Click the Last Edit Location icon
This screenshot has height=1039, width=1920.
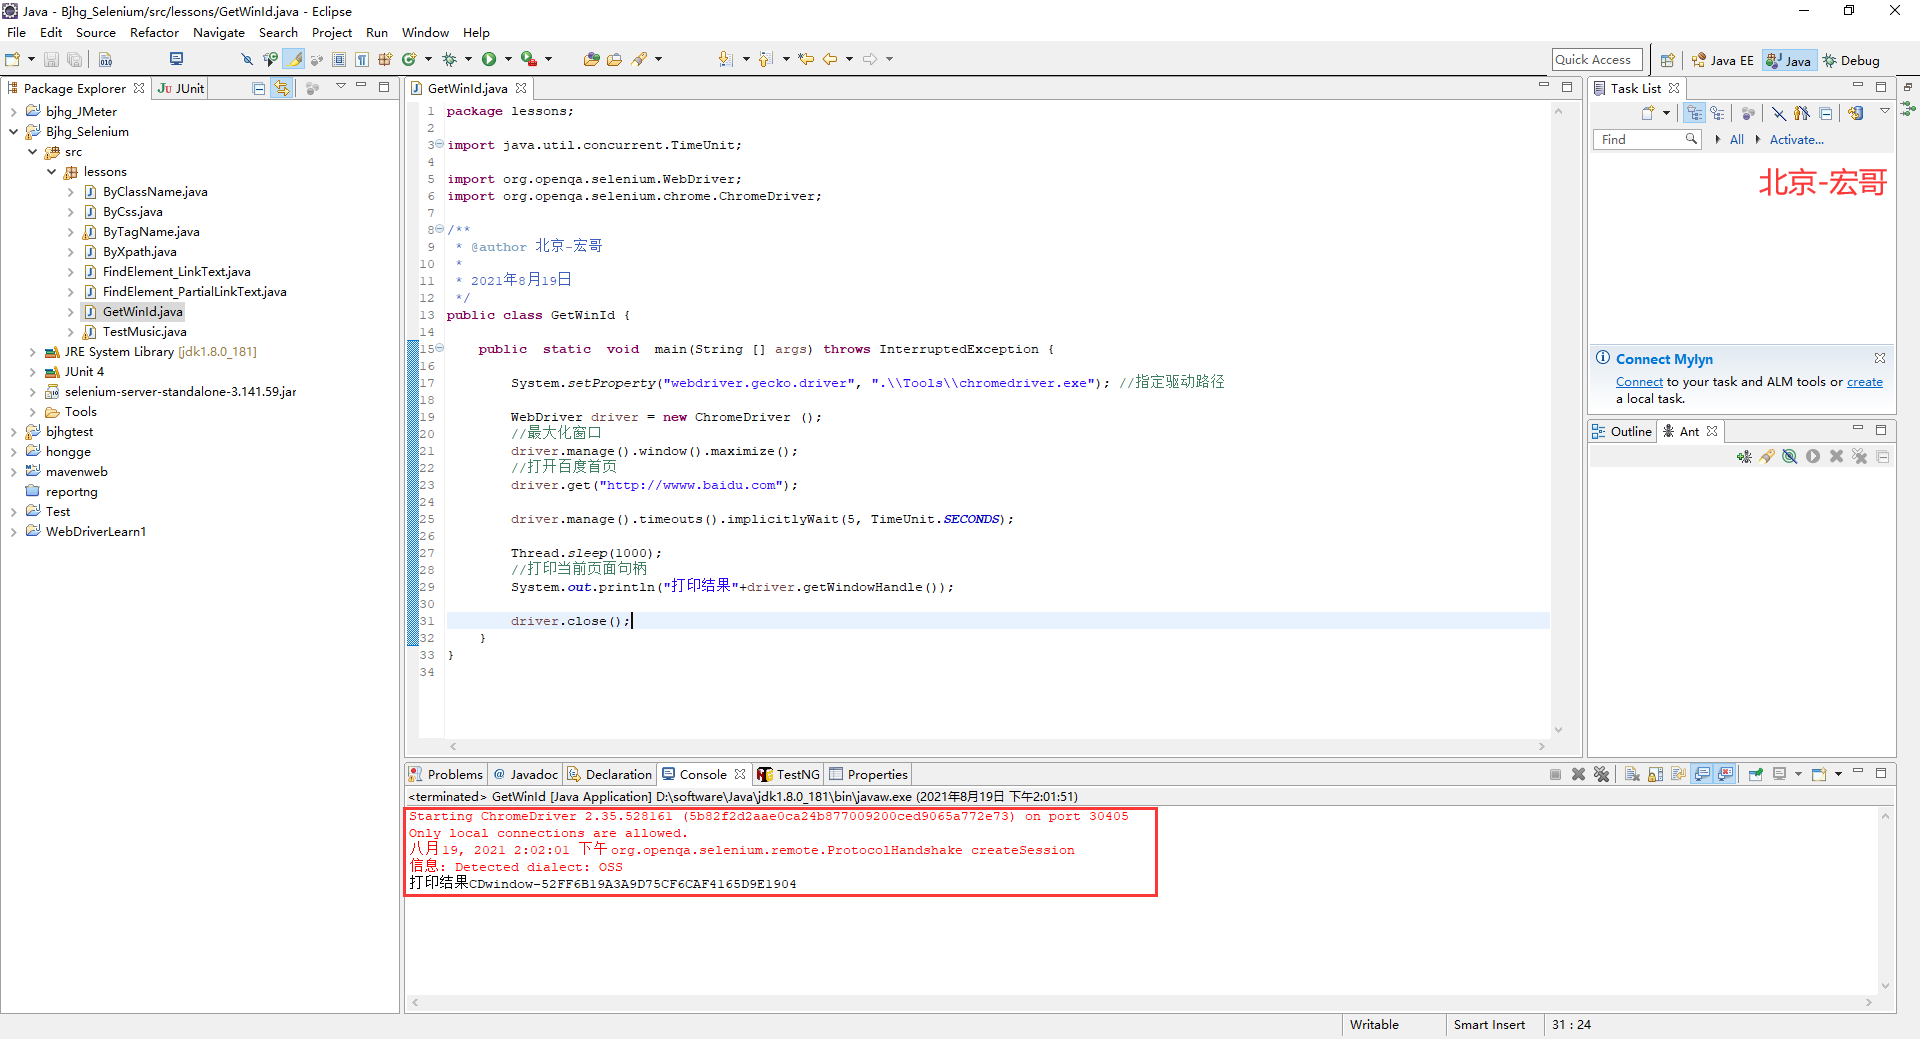pyautogui.click(x=806, y=59)
